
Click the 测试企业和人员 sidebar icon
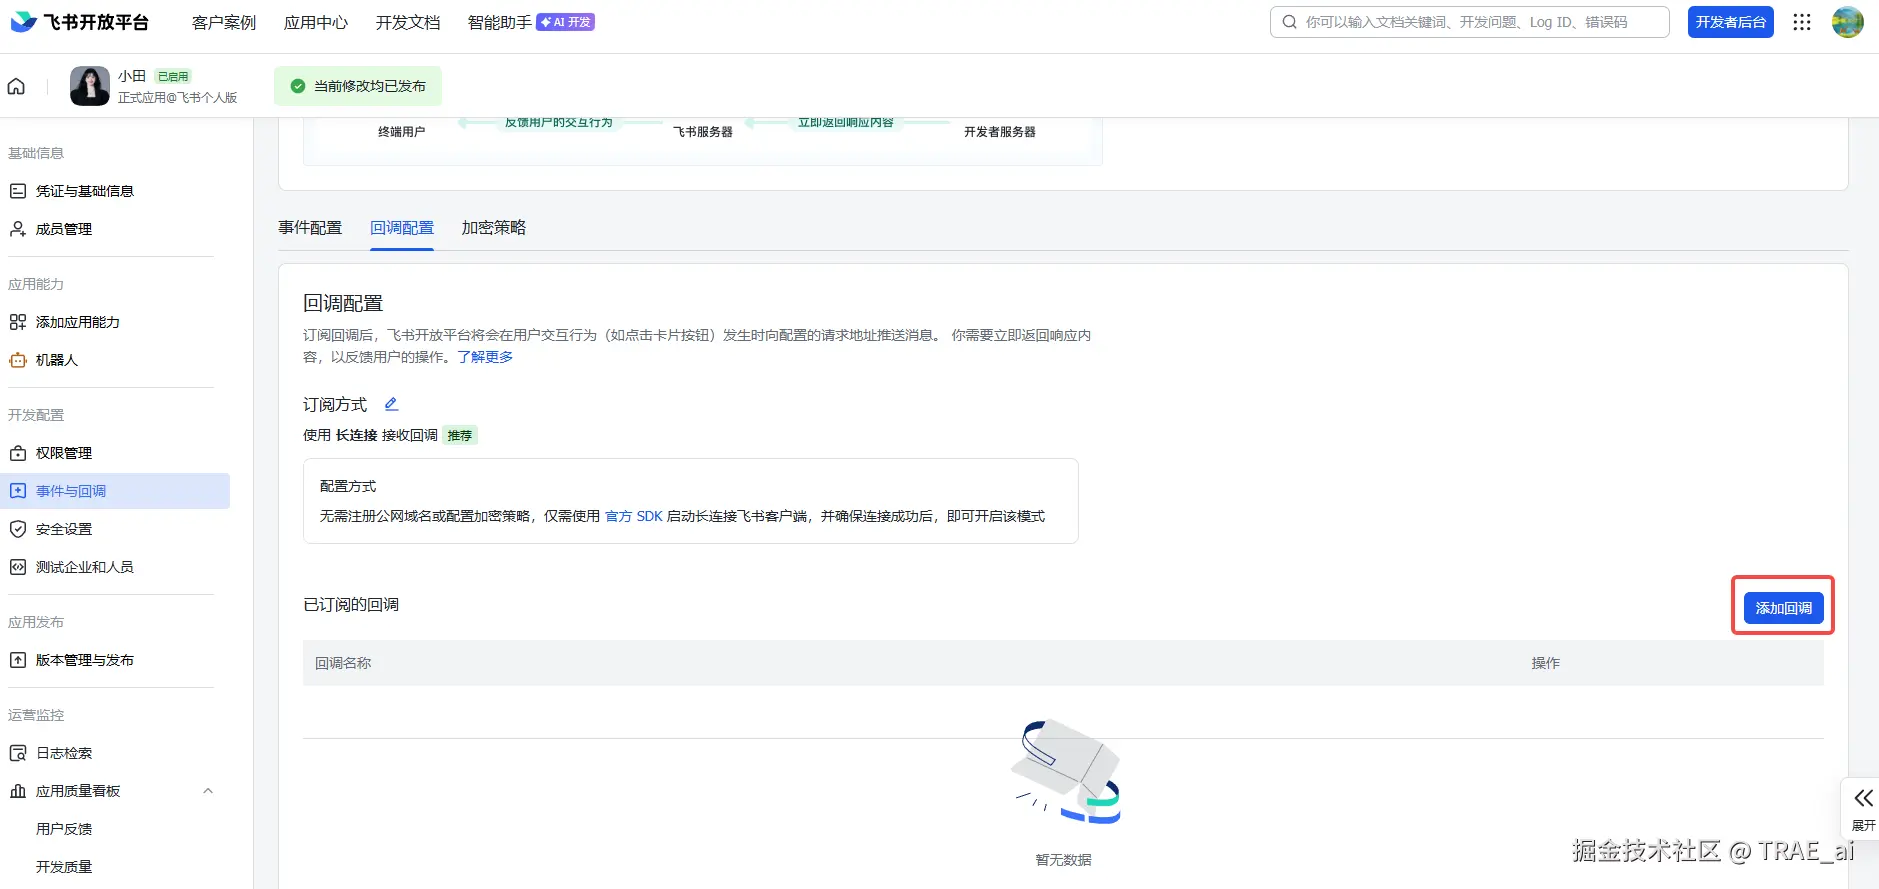pos(18,567)
